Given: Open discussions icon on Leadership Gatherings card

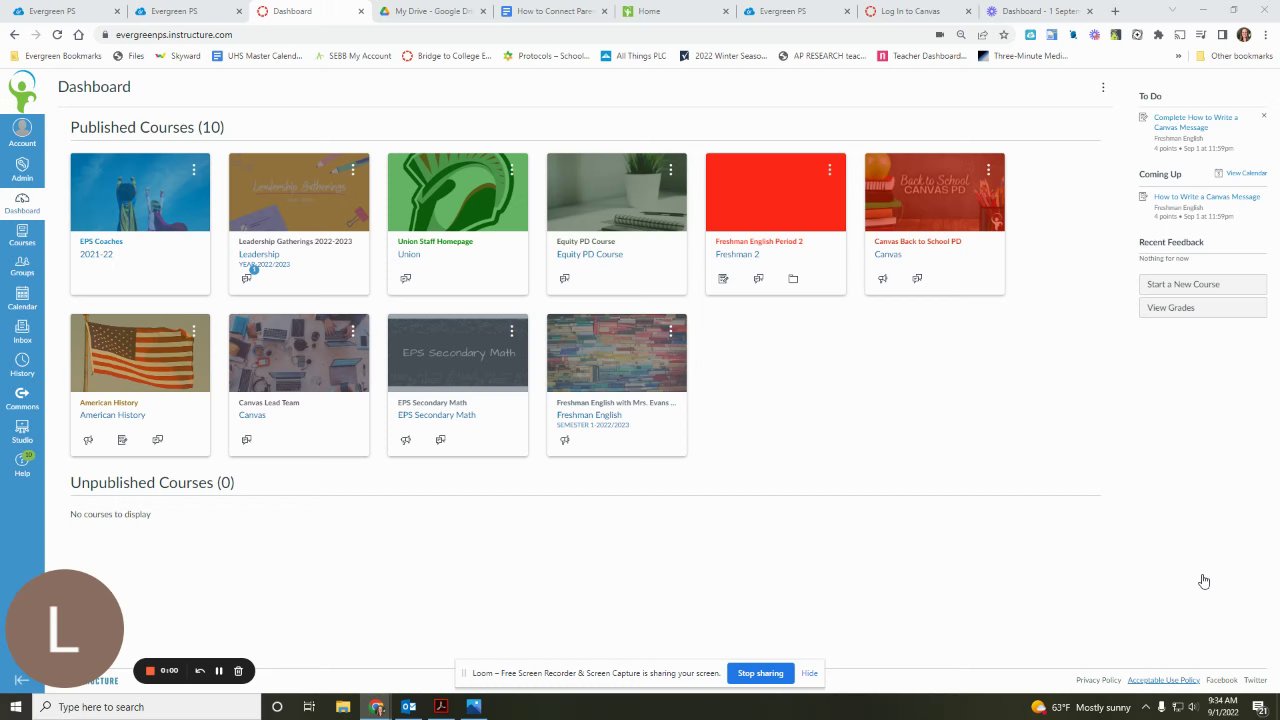Looking at the screenshot, I should [246, 278].
